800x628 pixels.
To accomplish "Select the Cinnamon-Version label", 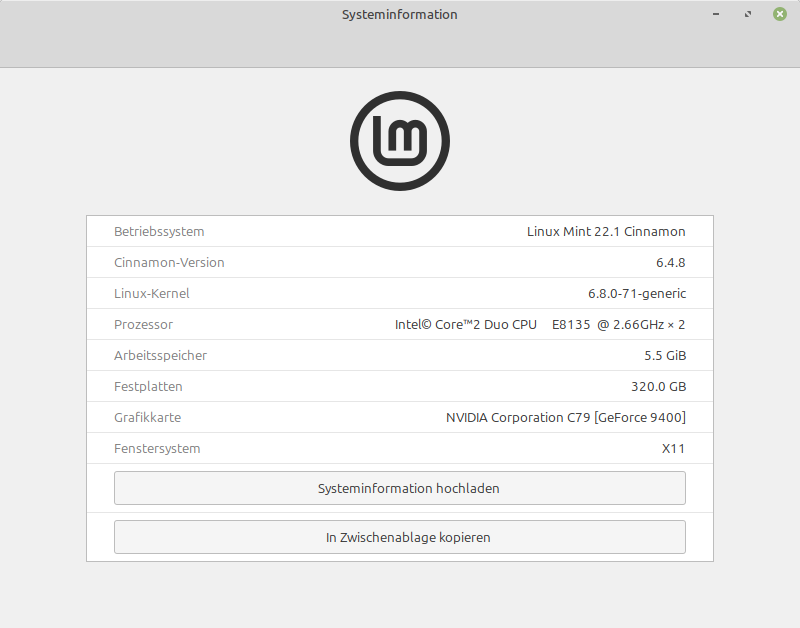I will (x=169, y=263).
